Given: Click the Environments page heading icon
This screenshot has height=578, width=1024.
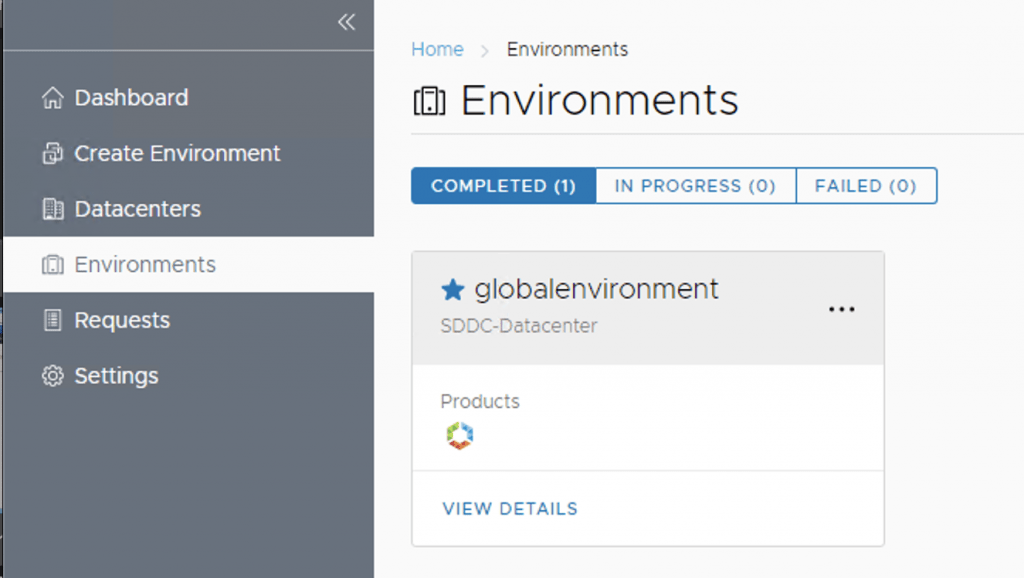Looking at the screenshot, I should 429,101.
